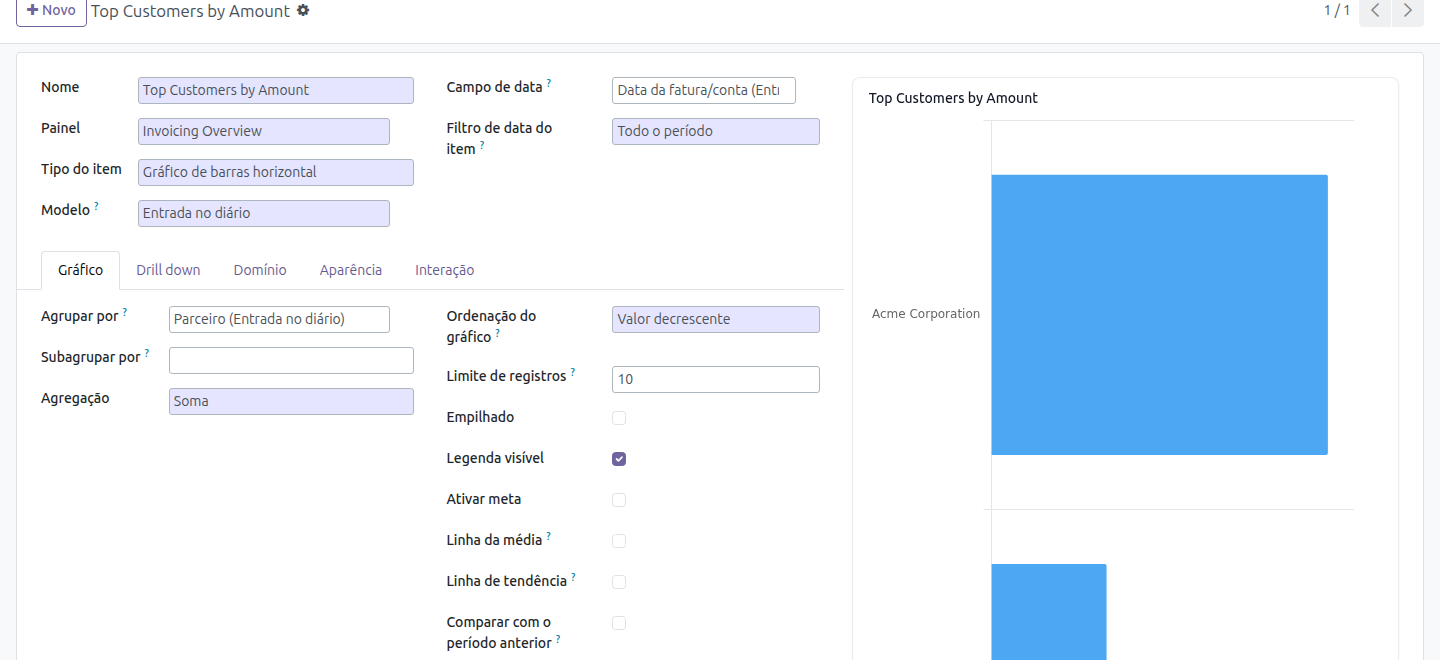Show help for Ordenação do gráfico

point(497,334)
